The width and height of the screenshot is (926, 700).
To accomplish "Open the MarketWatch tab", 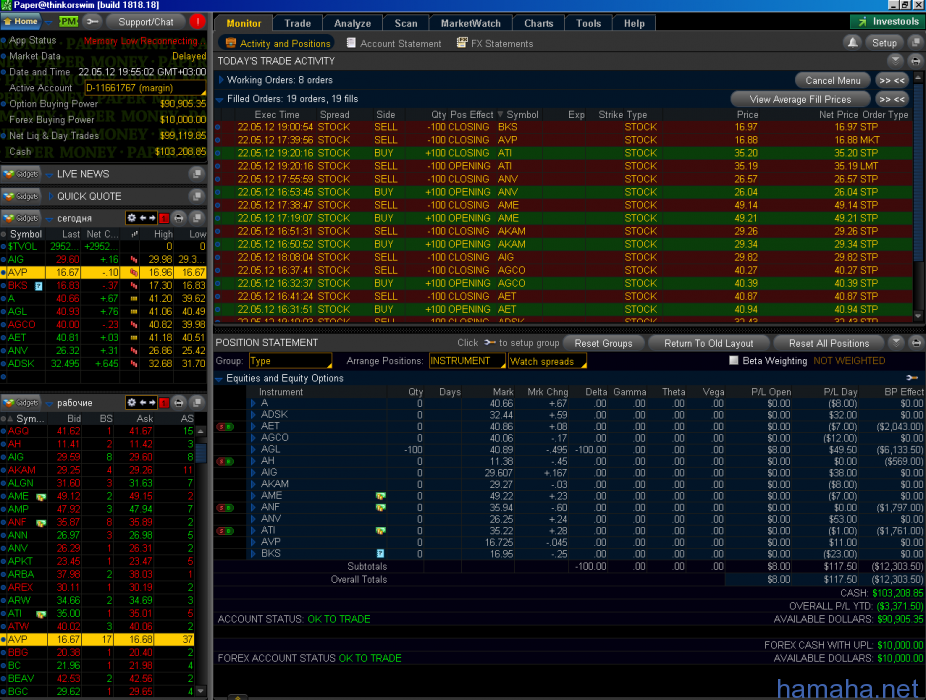I will [x=471, y=23].
